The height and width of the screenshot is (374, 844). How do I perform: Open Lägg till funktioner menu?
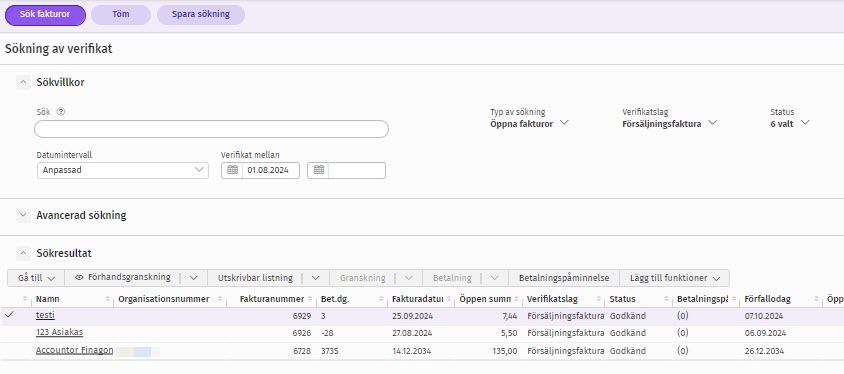(675, 278)
